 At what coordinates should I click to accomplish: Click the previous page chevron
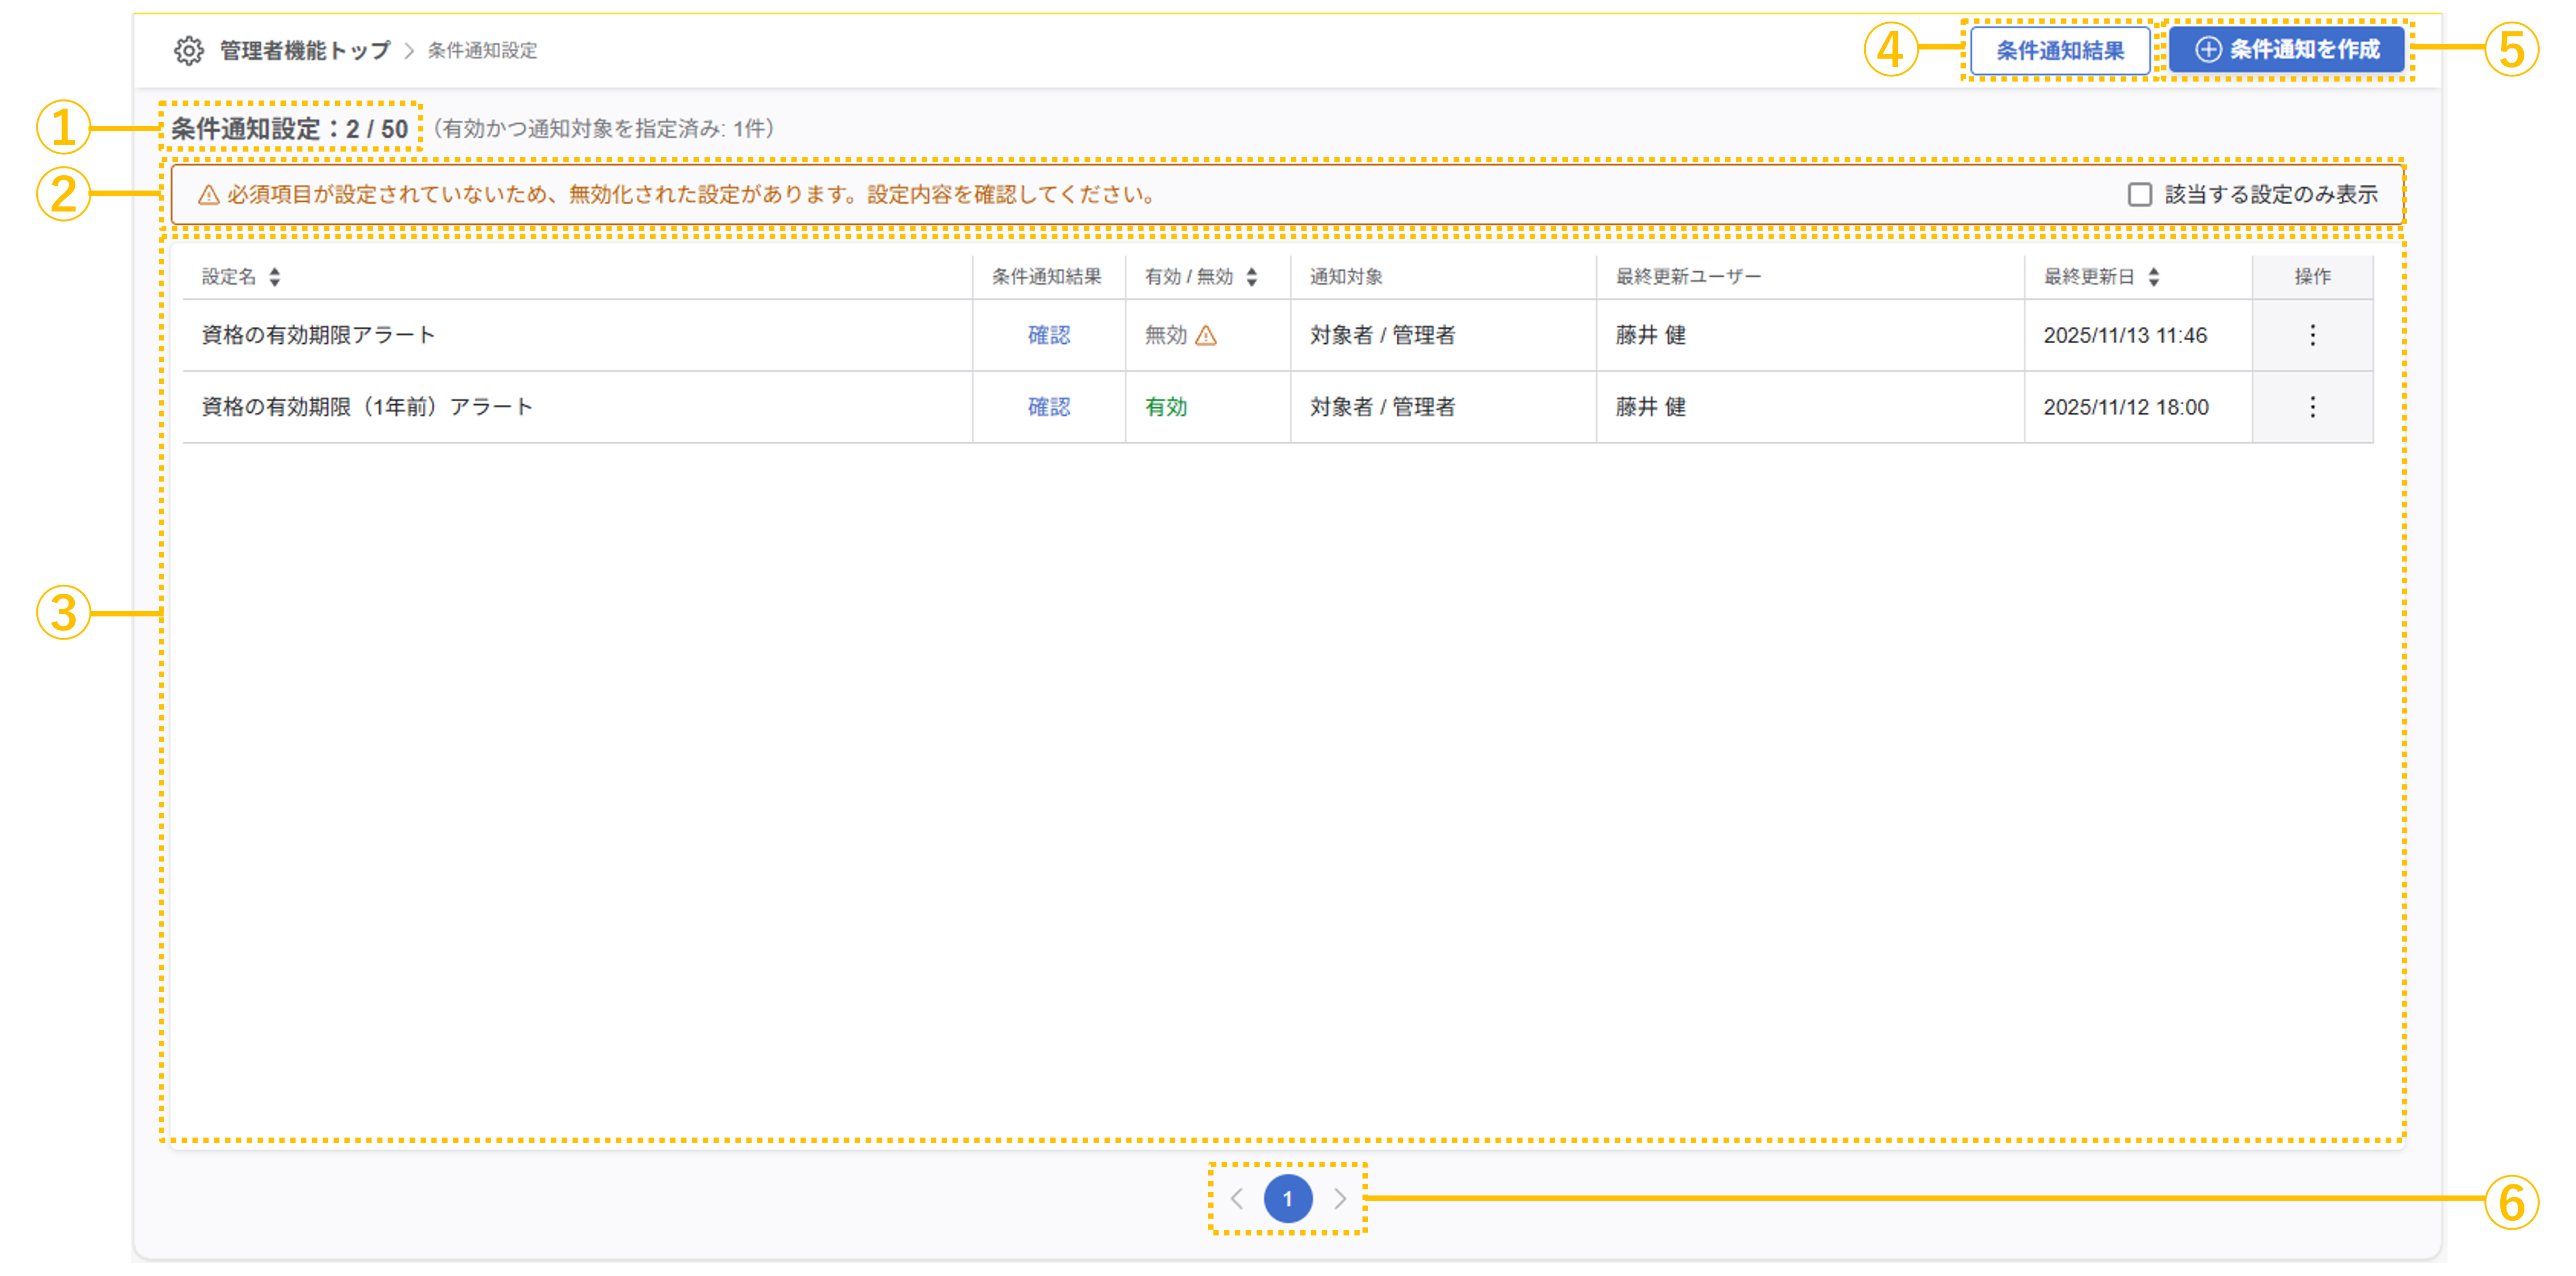coord(1238,1199)
